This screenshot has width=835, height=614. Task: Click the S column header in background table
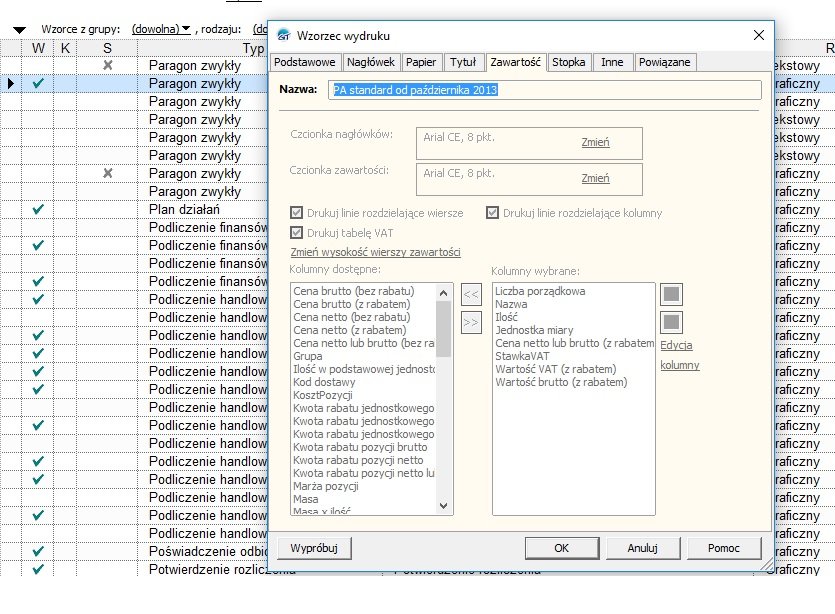pos(107,48)
